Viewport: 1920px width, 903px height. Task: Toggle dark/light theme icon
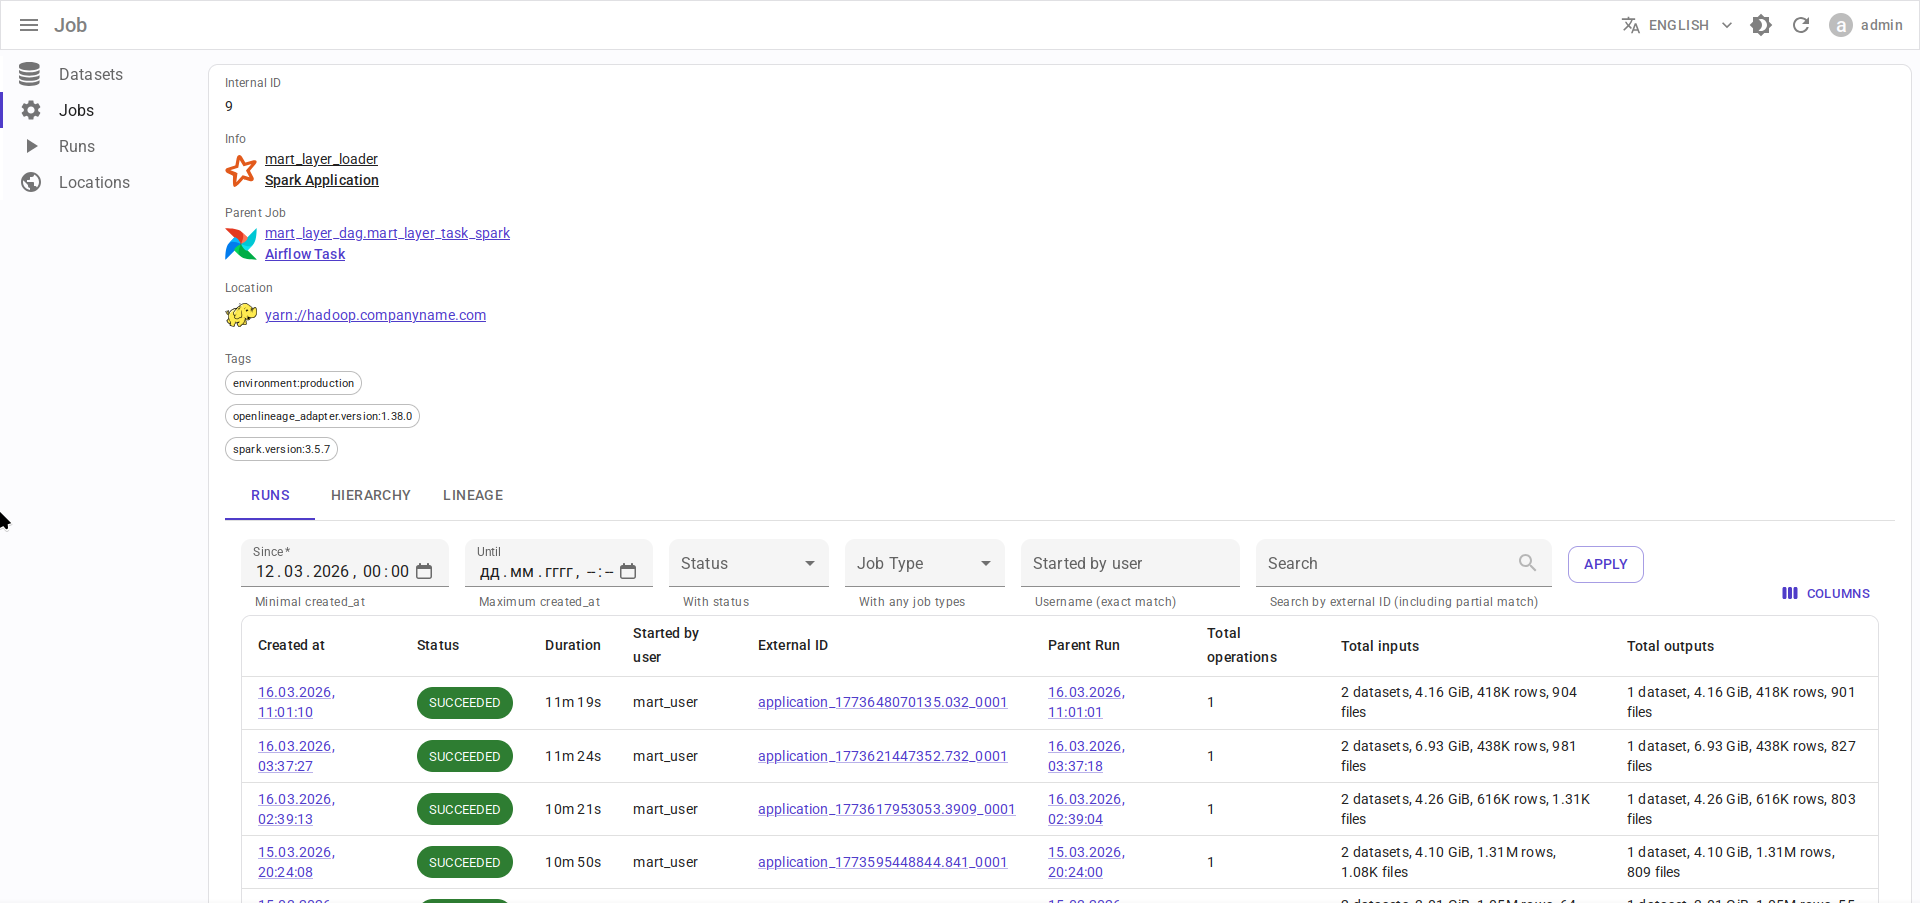pyautogui.click(x=1761, y=25)
